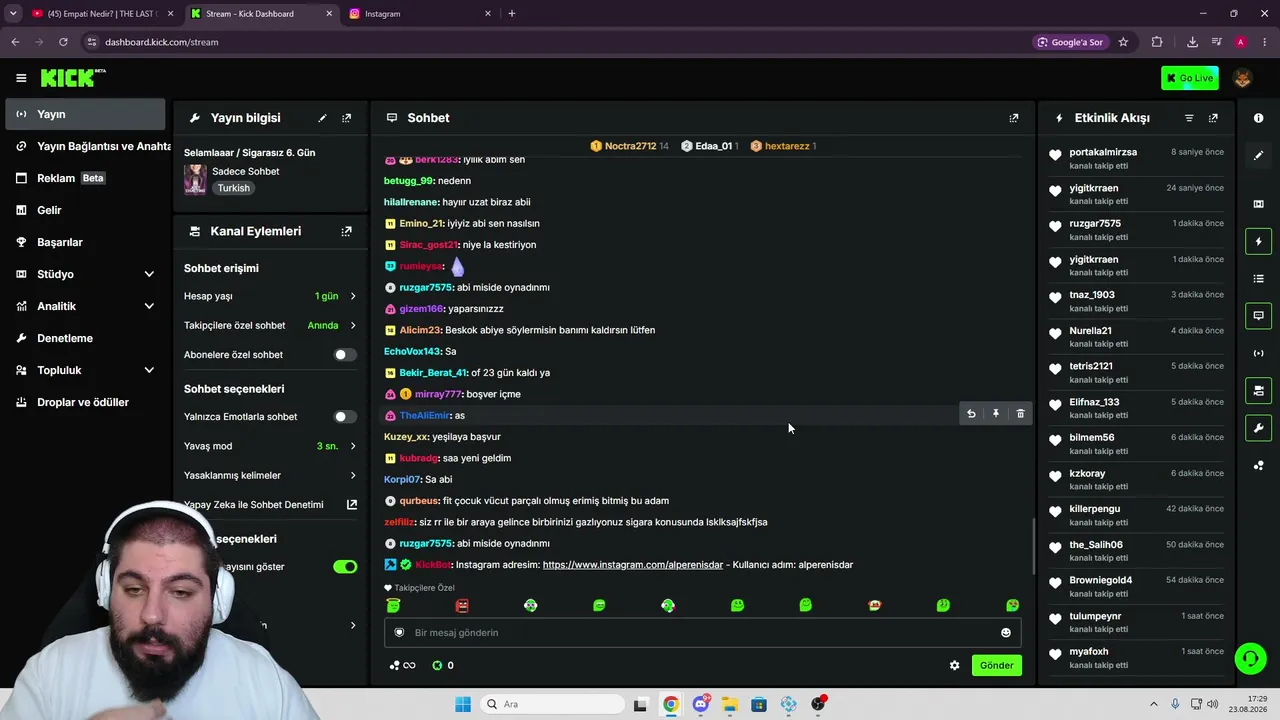This screenshot has width=1280, height=720.
Task: Pin TheAliEmir's chat message
Action: pyautogui.click(x=996, y=414)
